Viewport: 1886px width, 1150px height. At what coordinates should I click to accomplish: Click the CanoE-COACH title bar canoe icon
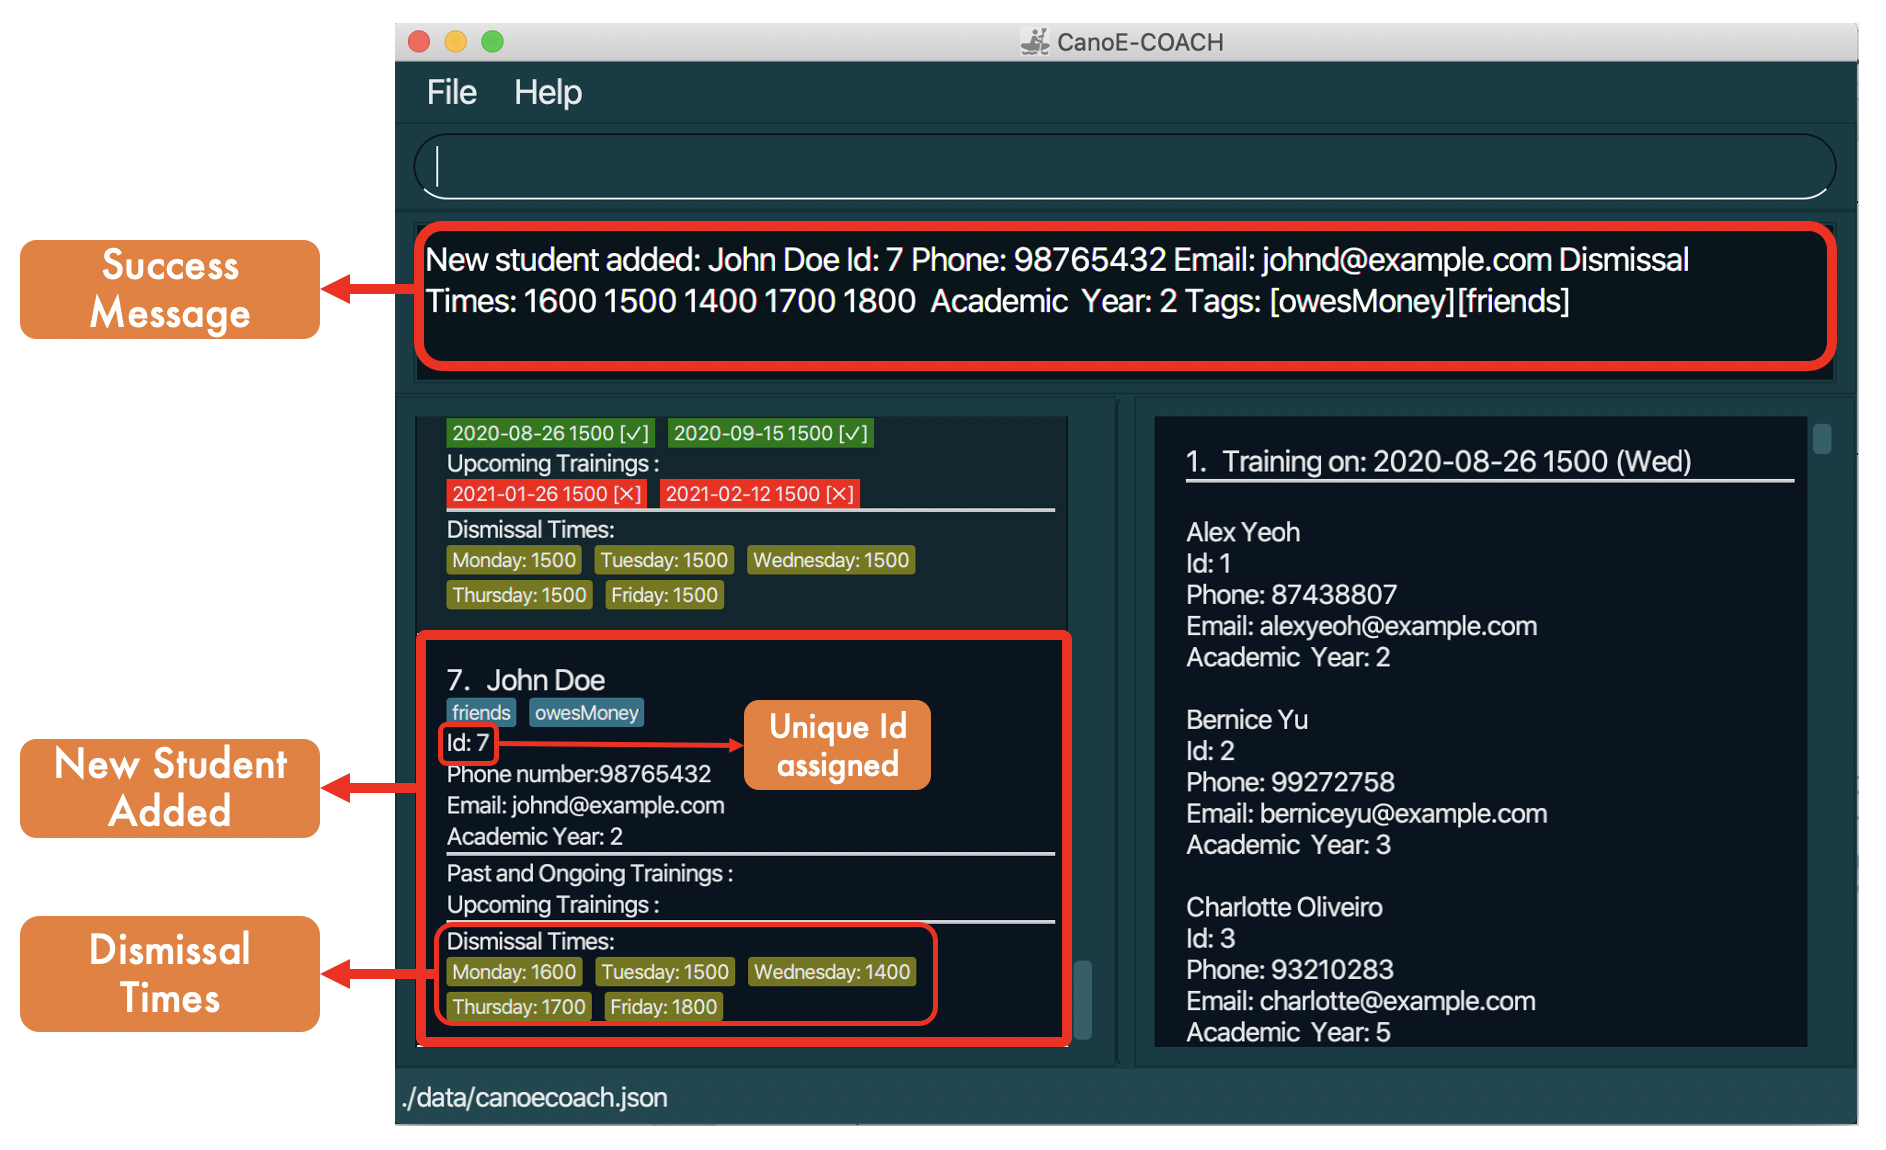pos(1035,42)
